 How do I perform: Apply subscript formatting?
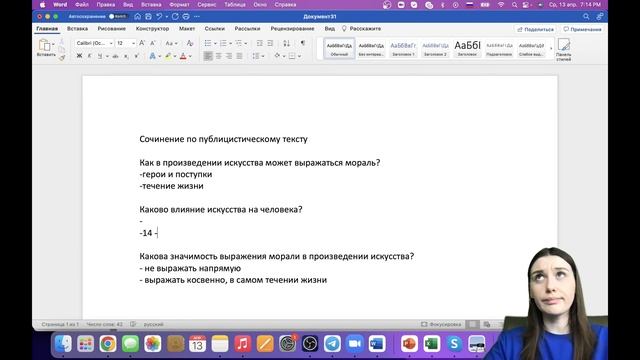pos(126,56)
